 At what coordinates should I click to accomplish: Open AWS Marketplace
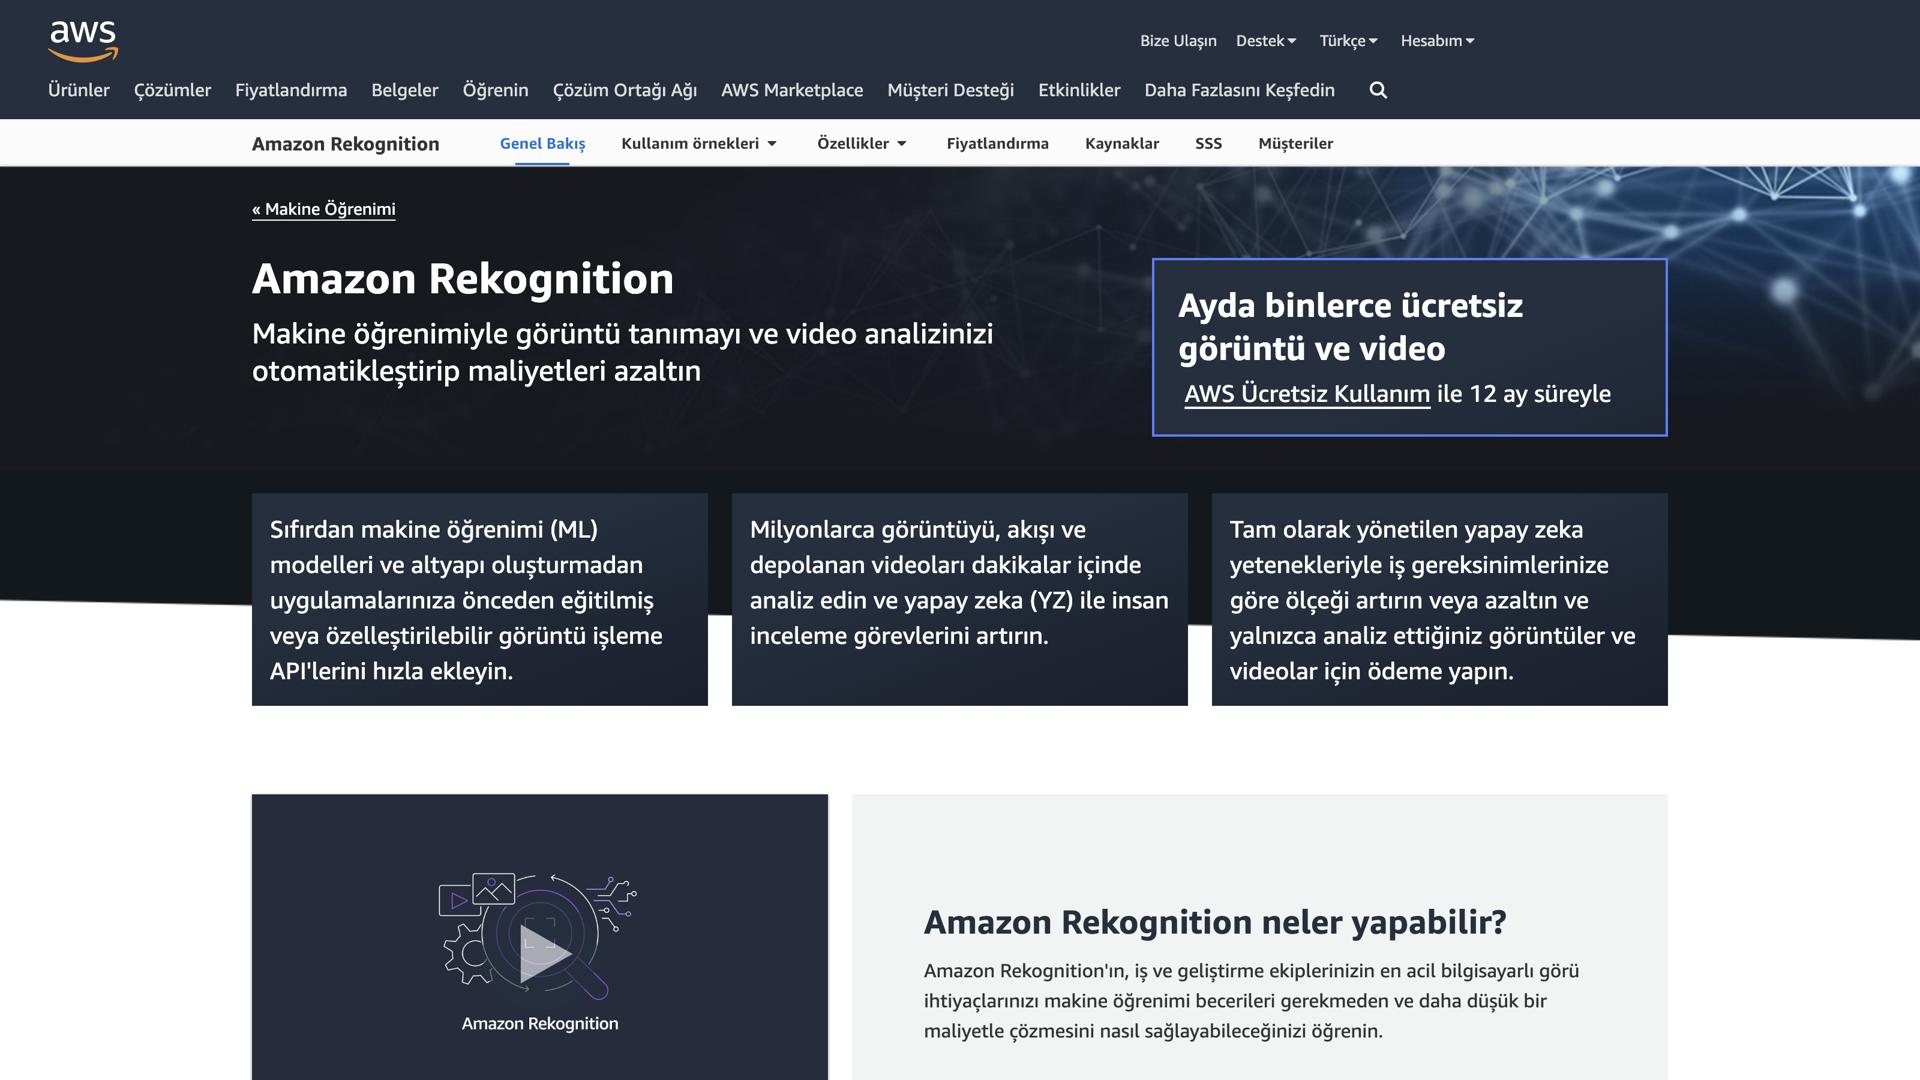(x=792, y=90)
